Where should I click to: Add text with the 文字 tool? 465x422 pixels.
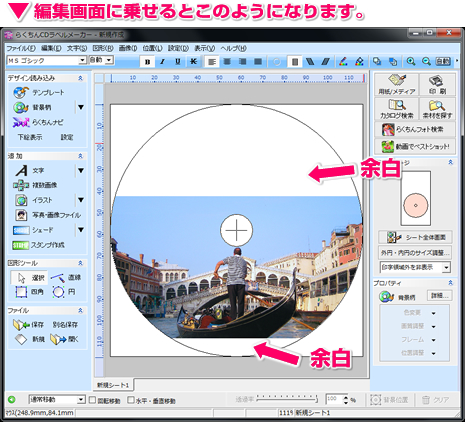coord(30,171)
